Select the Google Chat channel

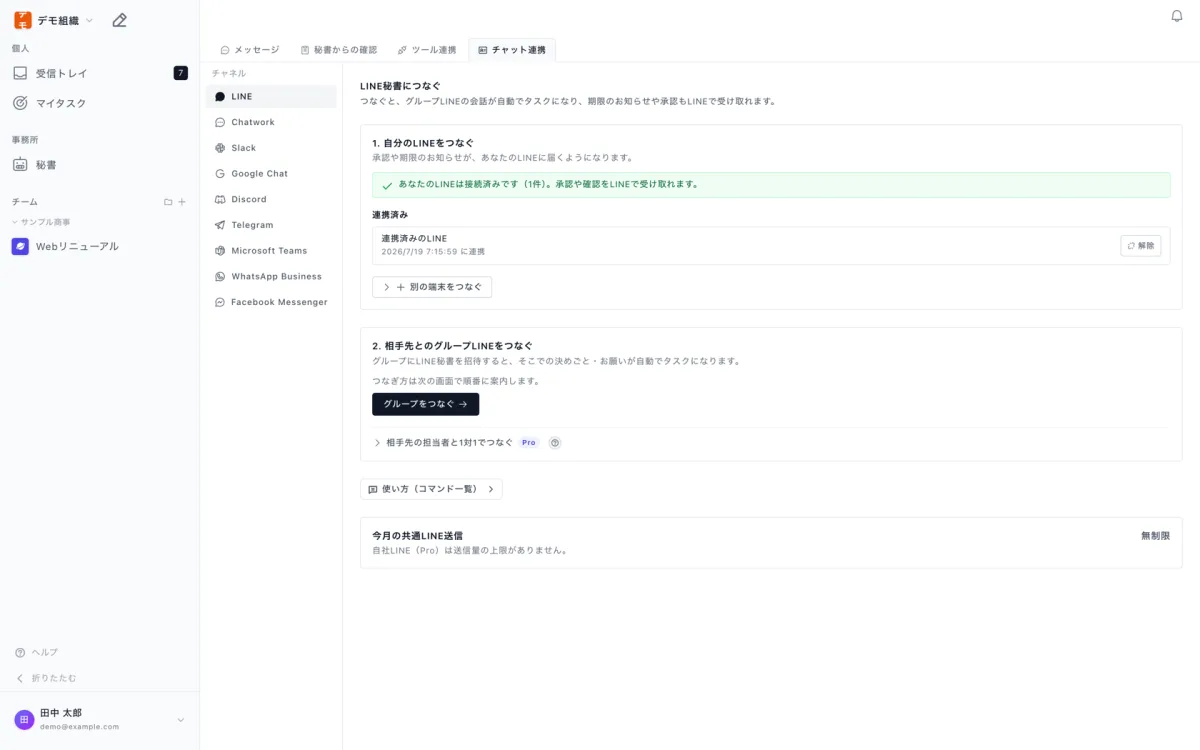point(271,174)
